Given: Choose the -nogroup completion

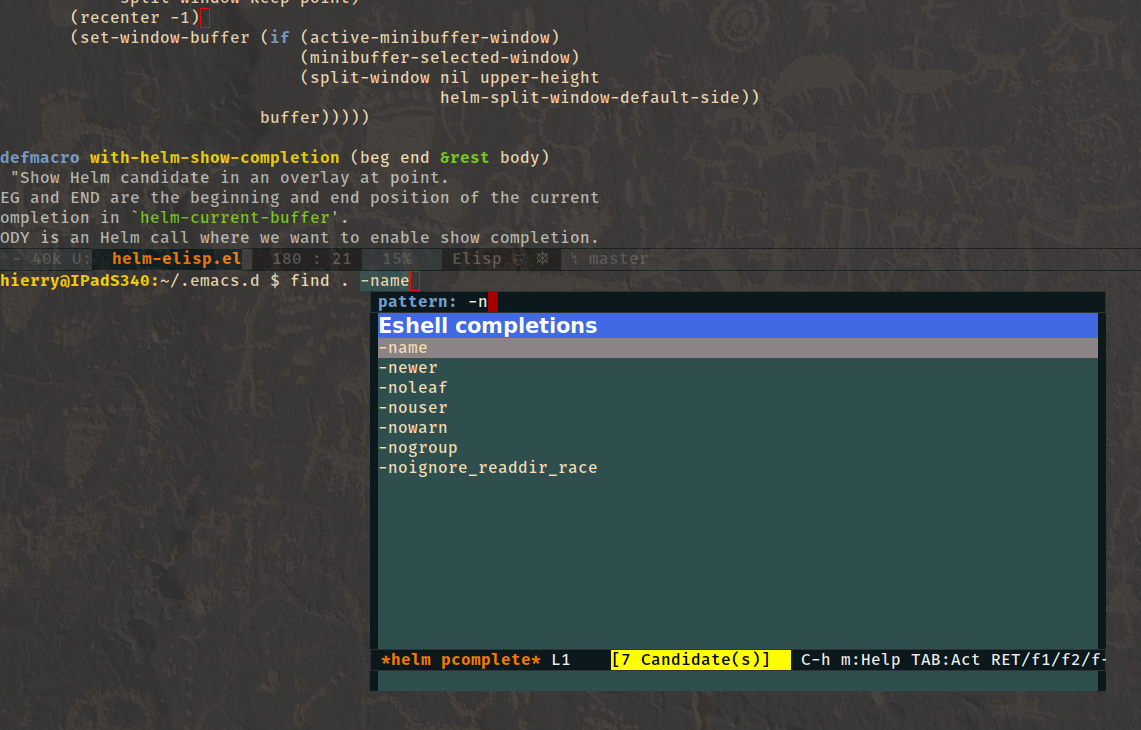Looking at the screenshot, I should (x=737, y=448).
